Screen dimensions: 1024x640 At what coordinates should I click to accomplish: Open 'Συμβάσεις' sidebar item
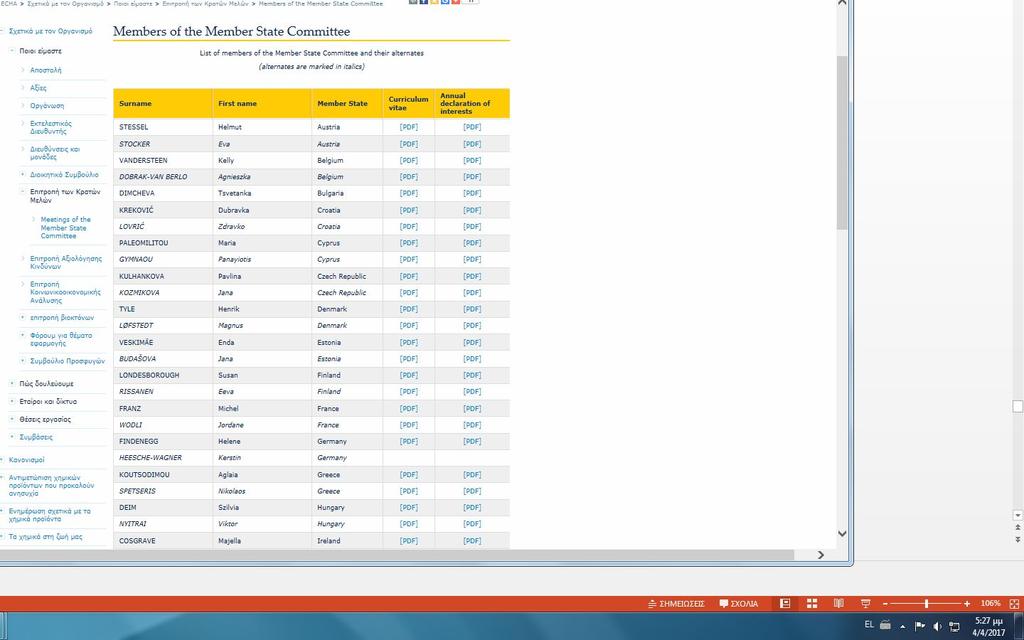click(x=36, y=437)
